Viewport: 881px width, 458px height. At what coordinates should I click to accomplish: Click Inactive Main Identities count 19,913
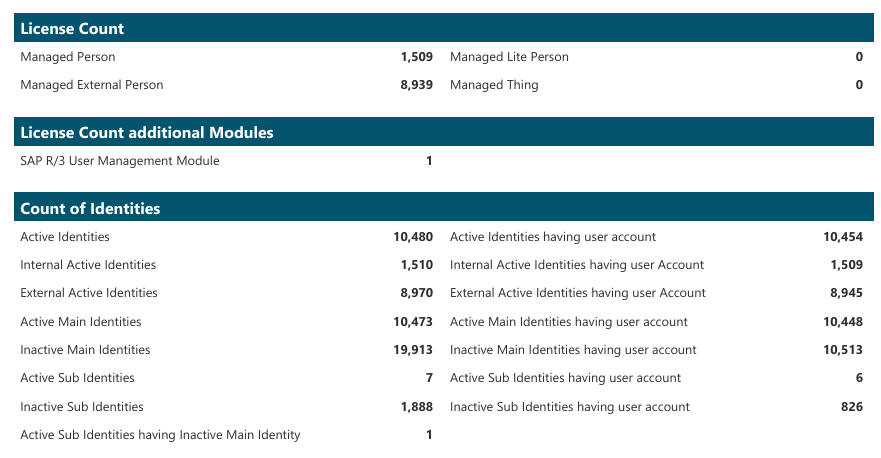coord(413,350)
